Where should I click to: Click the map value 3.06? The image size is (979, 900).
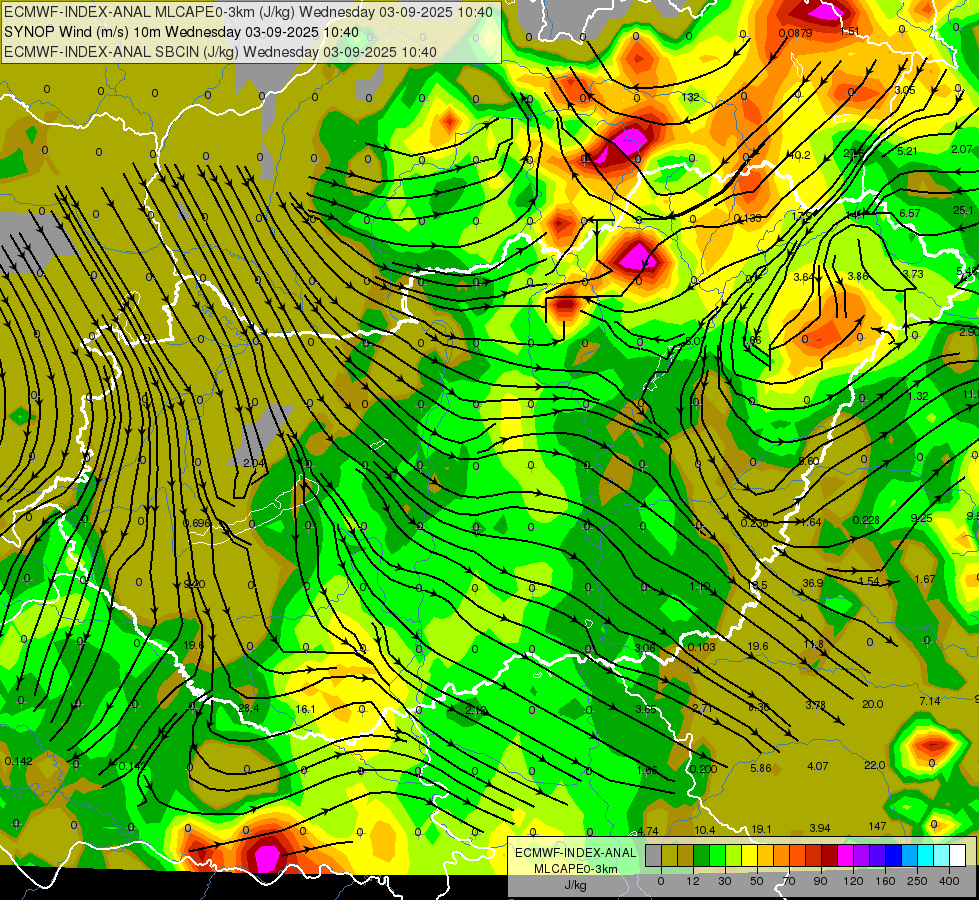645,648
